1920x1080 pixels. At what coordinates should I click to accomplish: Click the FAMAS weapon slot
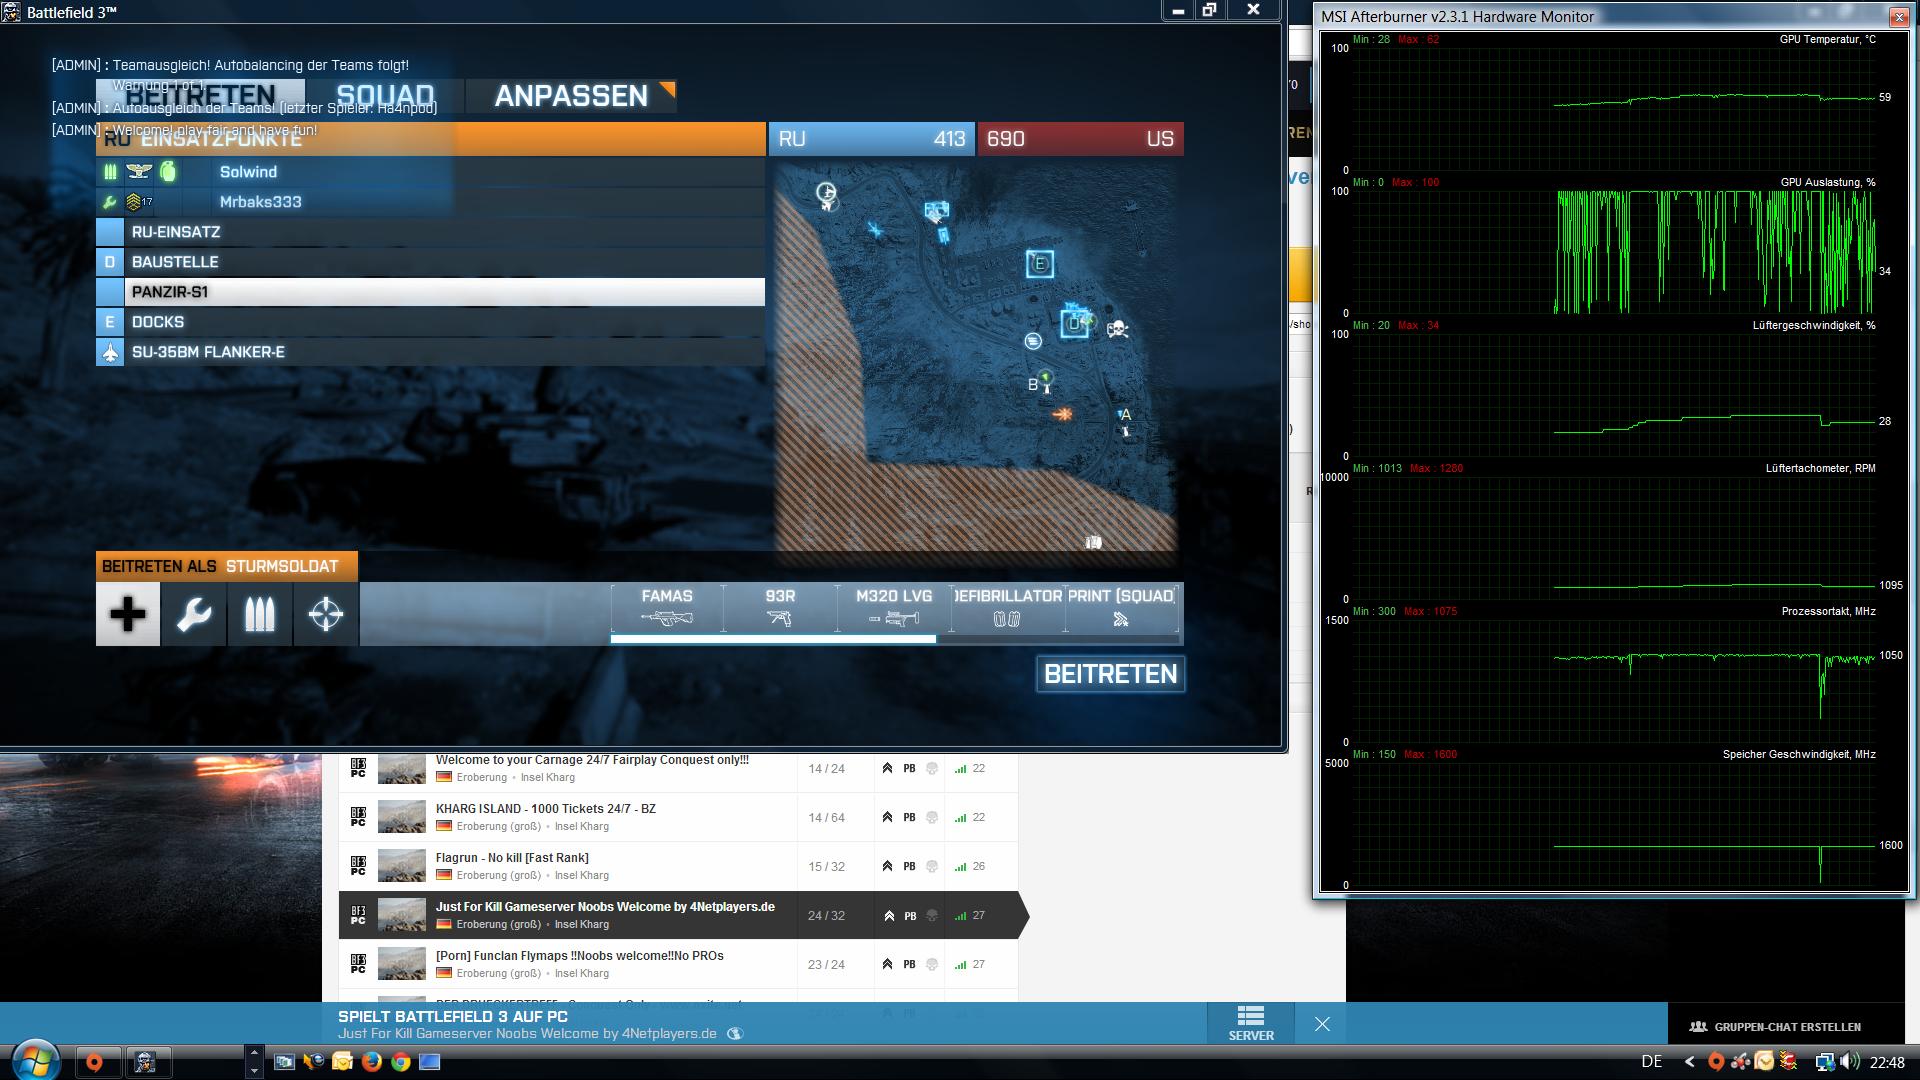point(667,607)
